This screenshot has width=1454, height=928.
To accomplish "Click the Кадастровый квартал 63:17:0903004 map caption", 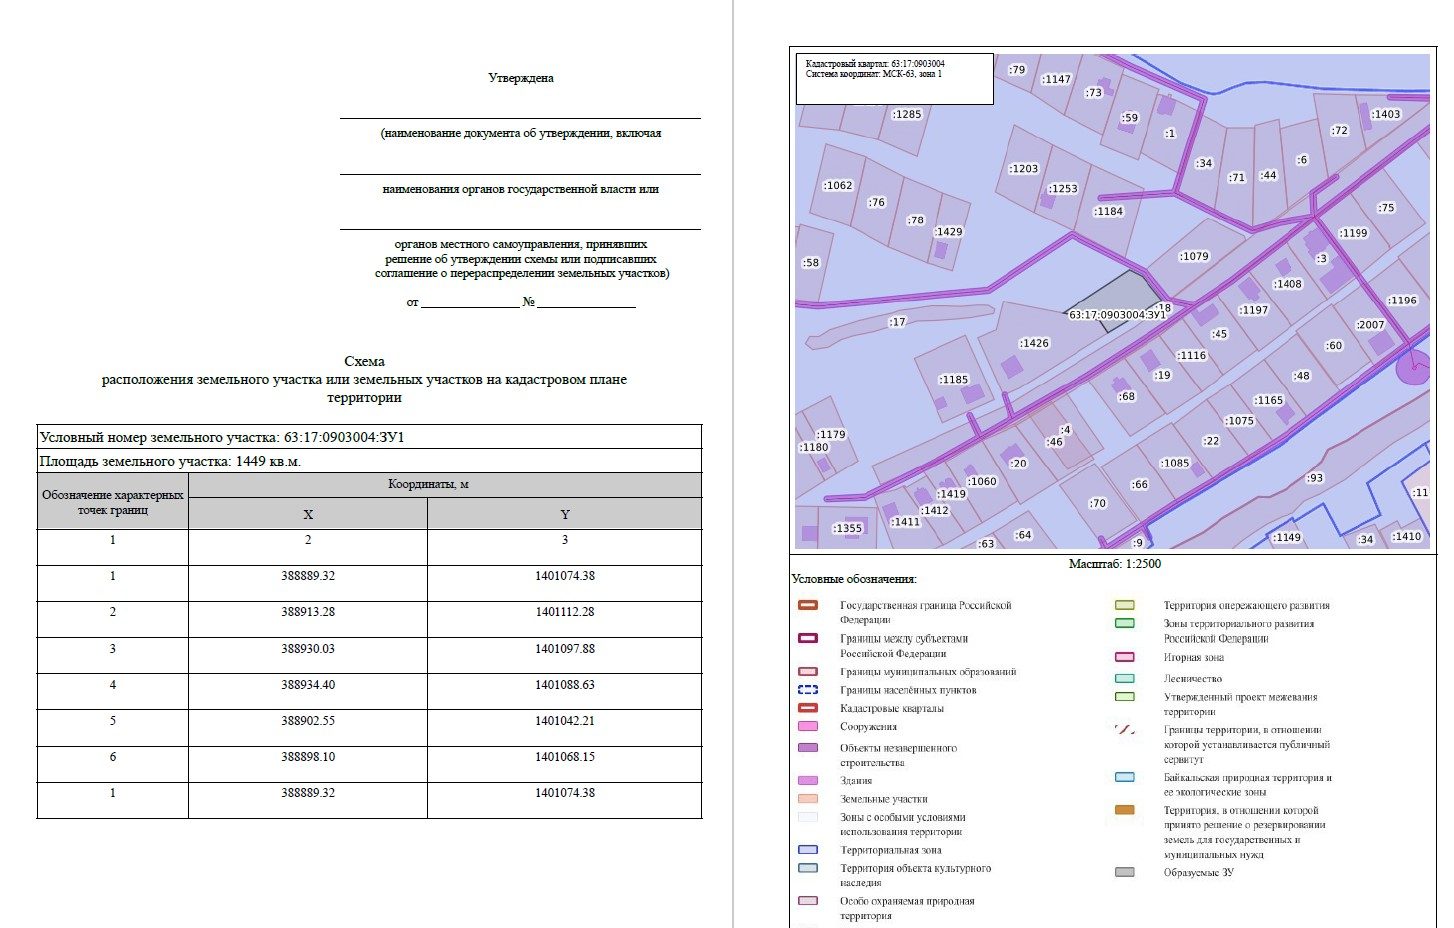I will pos(875,63).
